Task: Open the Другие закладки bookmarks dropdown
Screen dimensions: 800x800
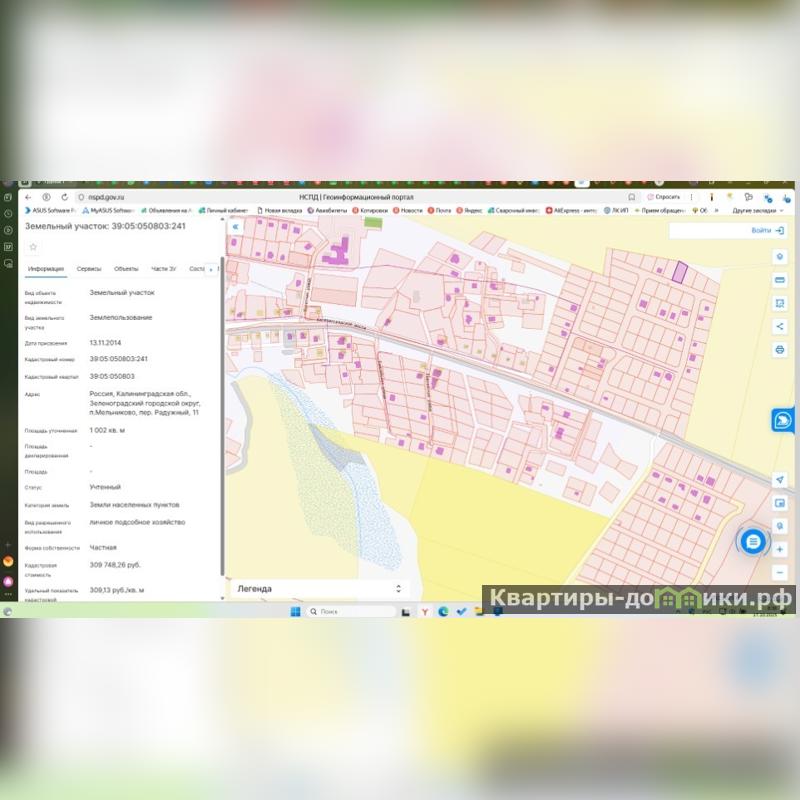Action: coord(757,211)
